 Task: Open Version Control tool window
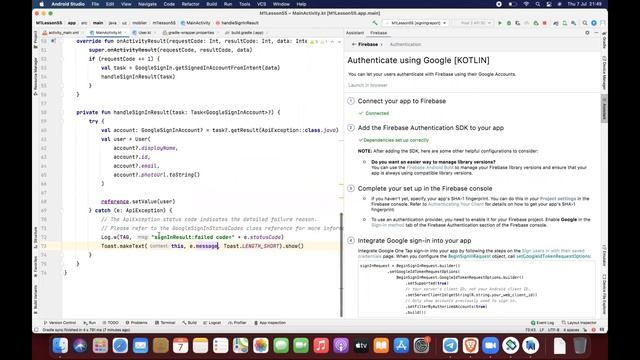[x=60, y=323]
